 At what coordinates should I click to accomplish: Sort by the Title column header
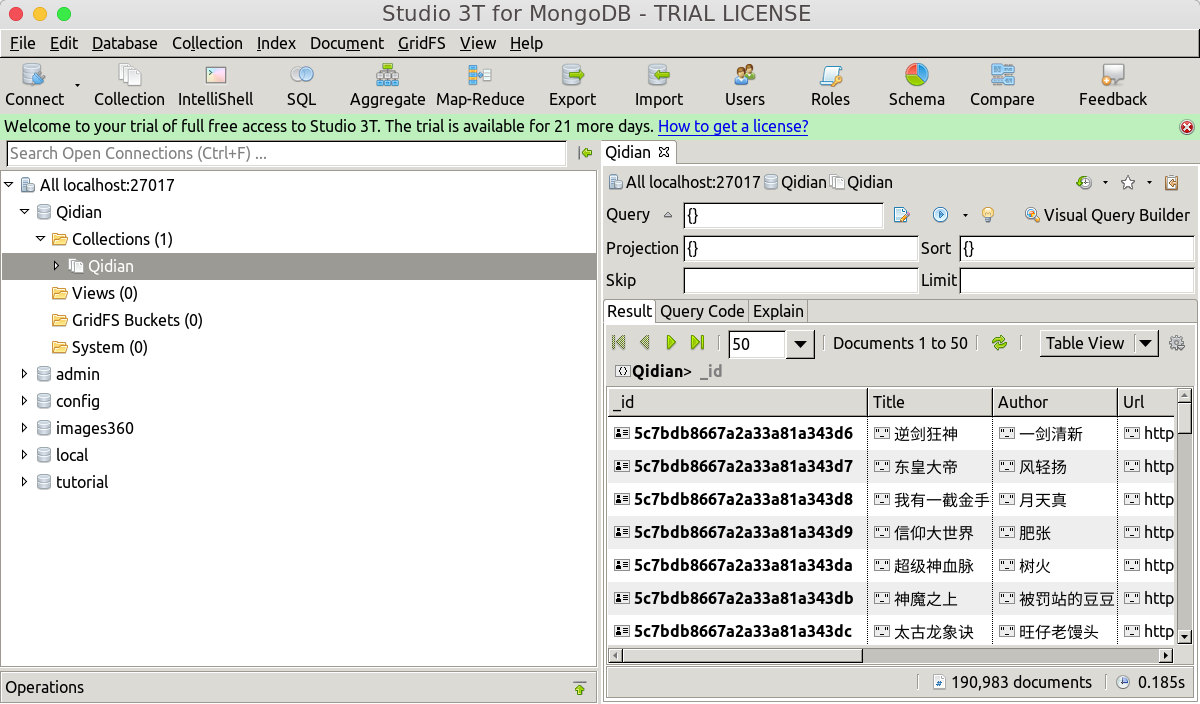point(930,402)
